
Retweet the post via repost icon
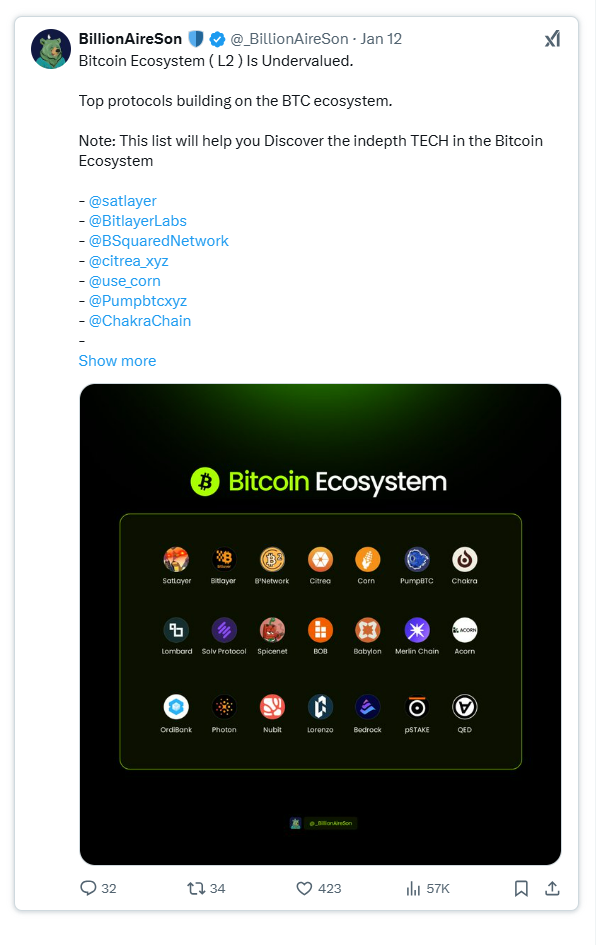coord(196,888)
